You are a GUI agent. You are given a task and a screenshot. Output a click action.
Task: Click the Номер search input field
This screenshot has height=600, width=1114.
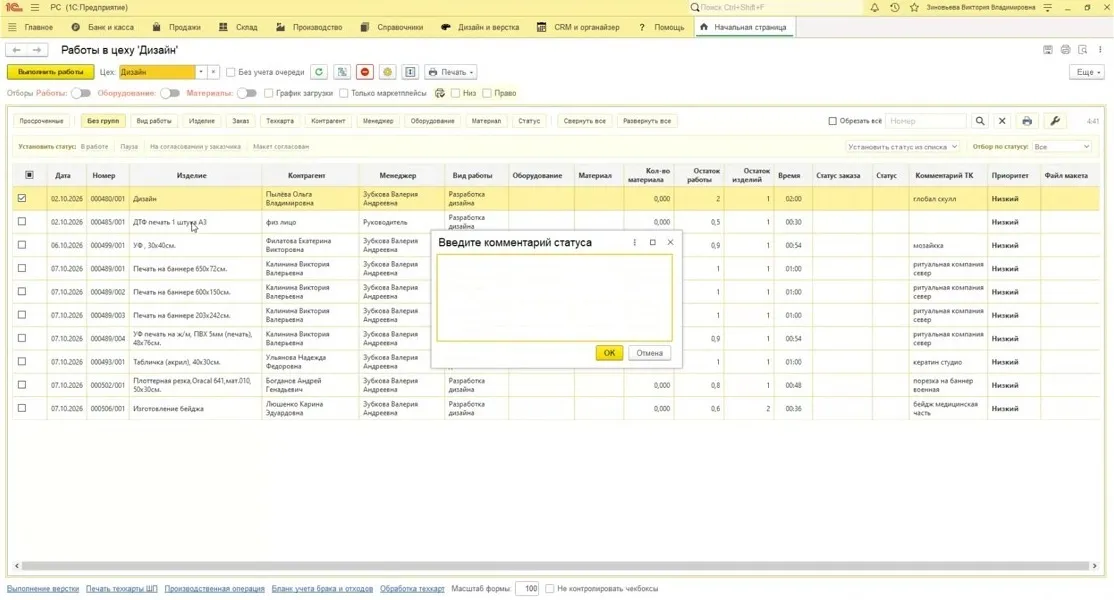tap(926, 121)
